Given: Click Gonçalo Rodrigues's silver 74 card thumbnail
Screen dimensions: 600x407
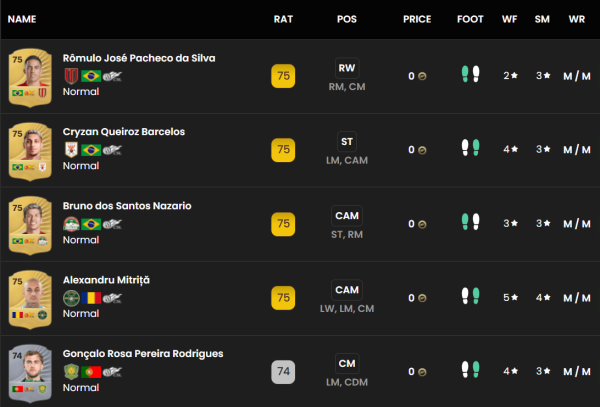Looking at the screenshot, I should (29, 372).
